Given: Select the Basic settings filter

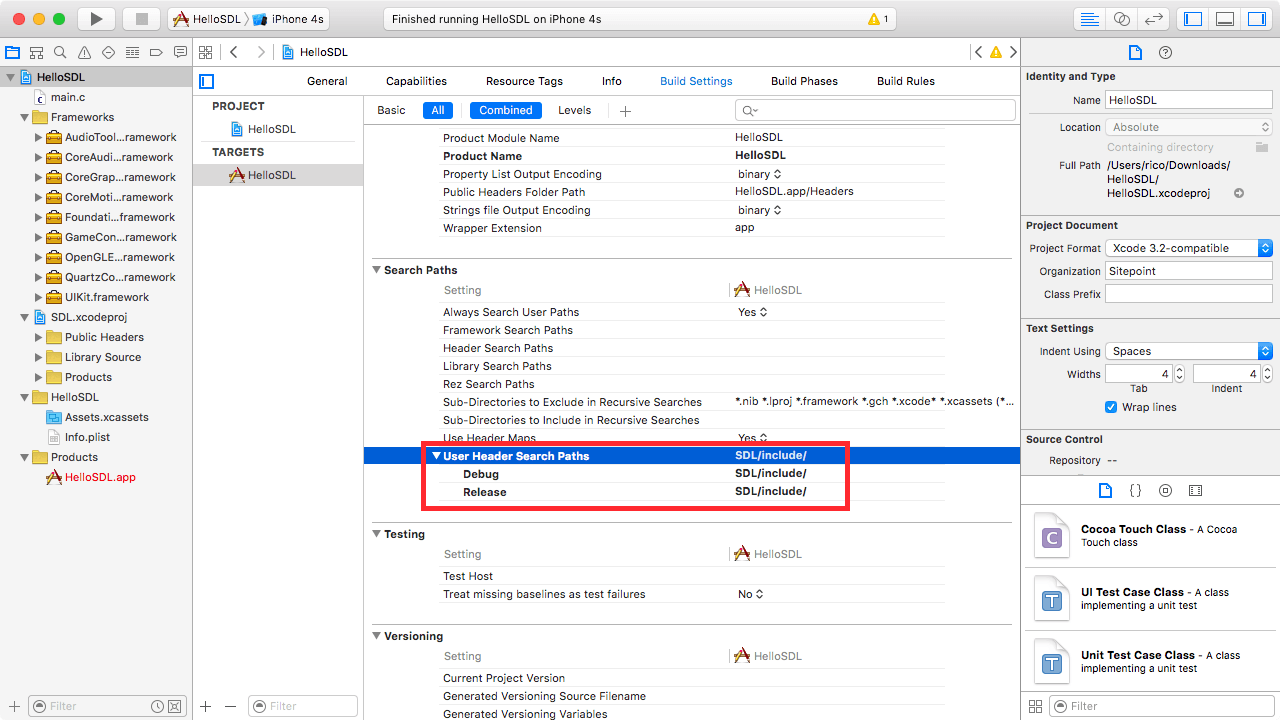Looking at the screenshot, I should 391,110.
